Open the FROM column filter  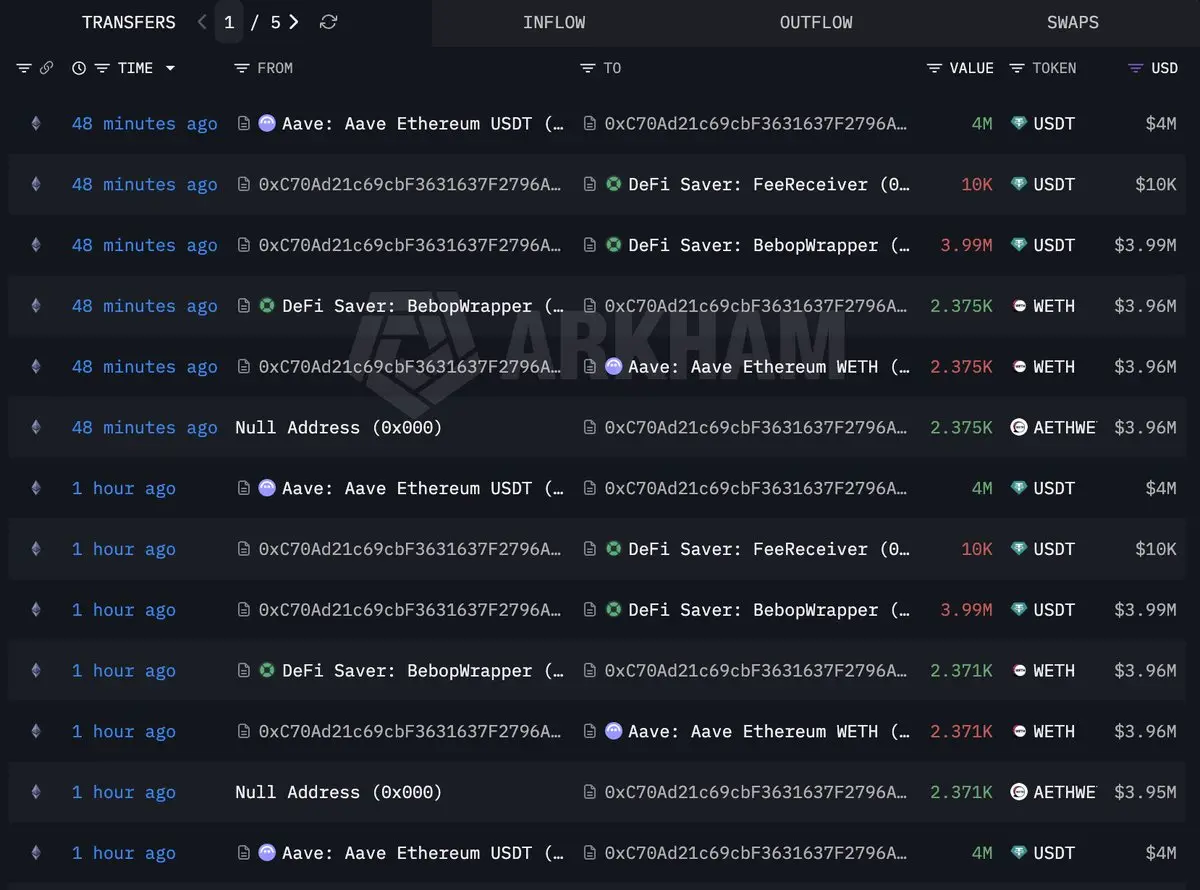pos(241,68)
